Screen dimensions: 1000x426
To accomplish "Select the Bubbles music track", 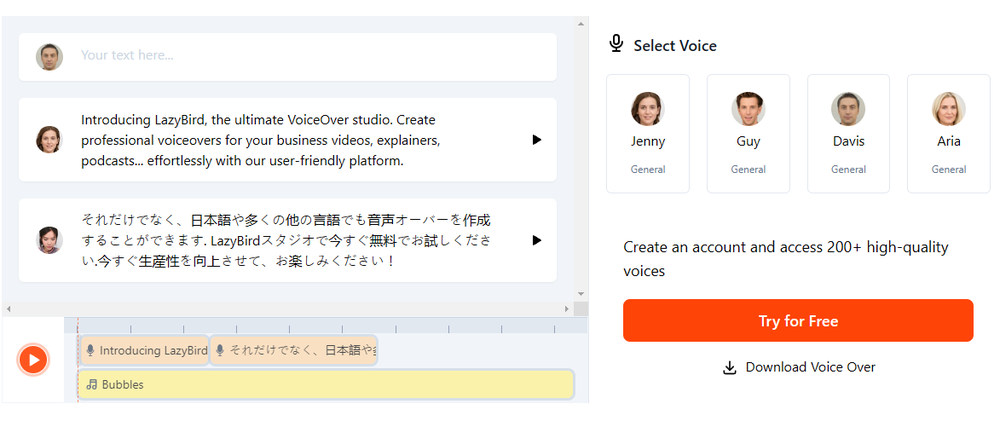I will (326, 385).
